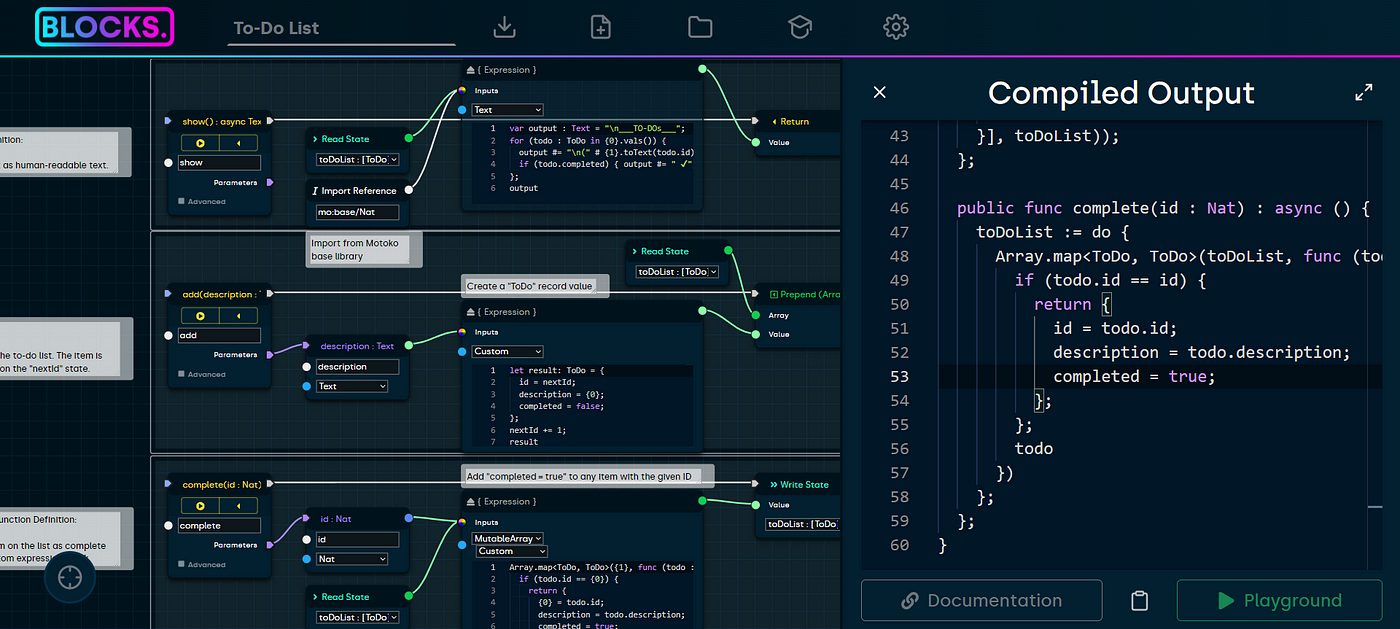Open MutableArray dropdown in bottom Expression

point(508,538)
